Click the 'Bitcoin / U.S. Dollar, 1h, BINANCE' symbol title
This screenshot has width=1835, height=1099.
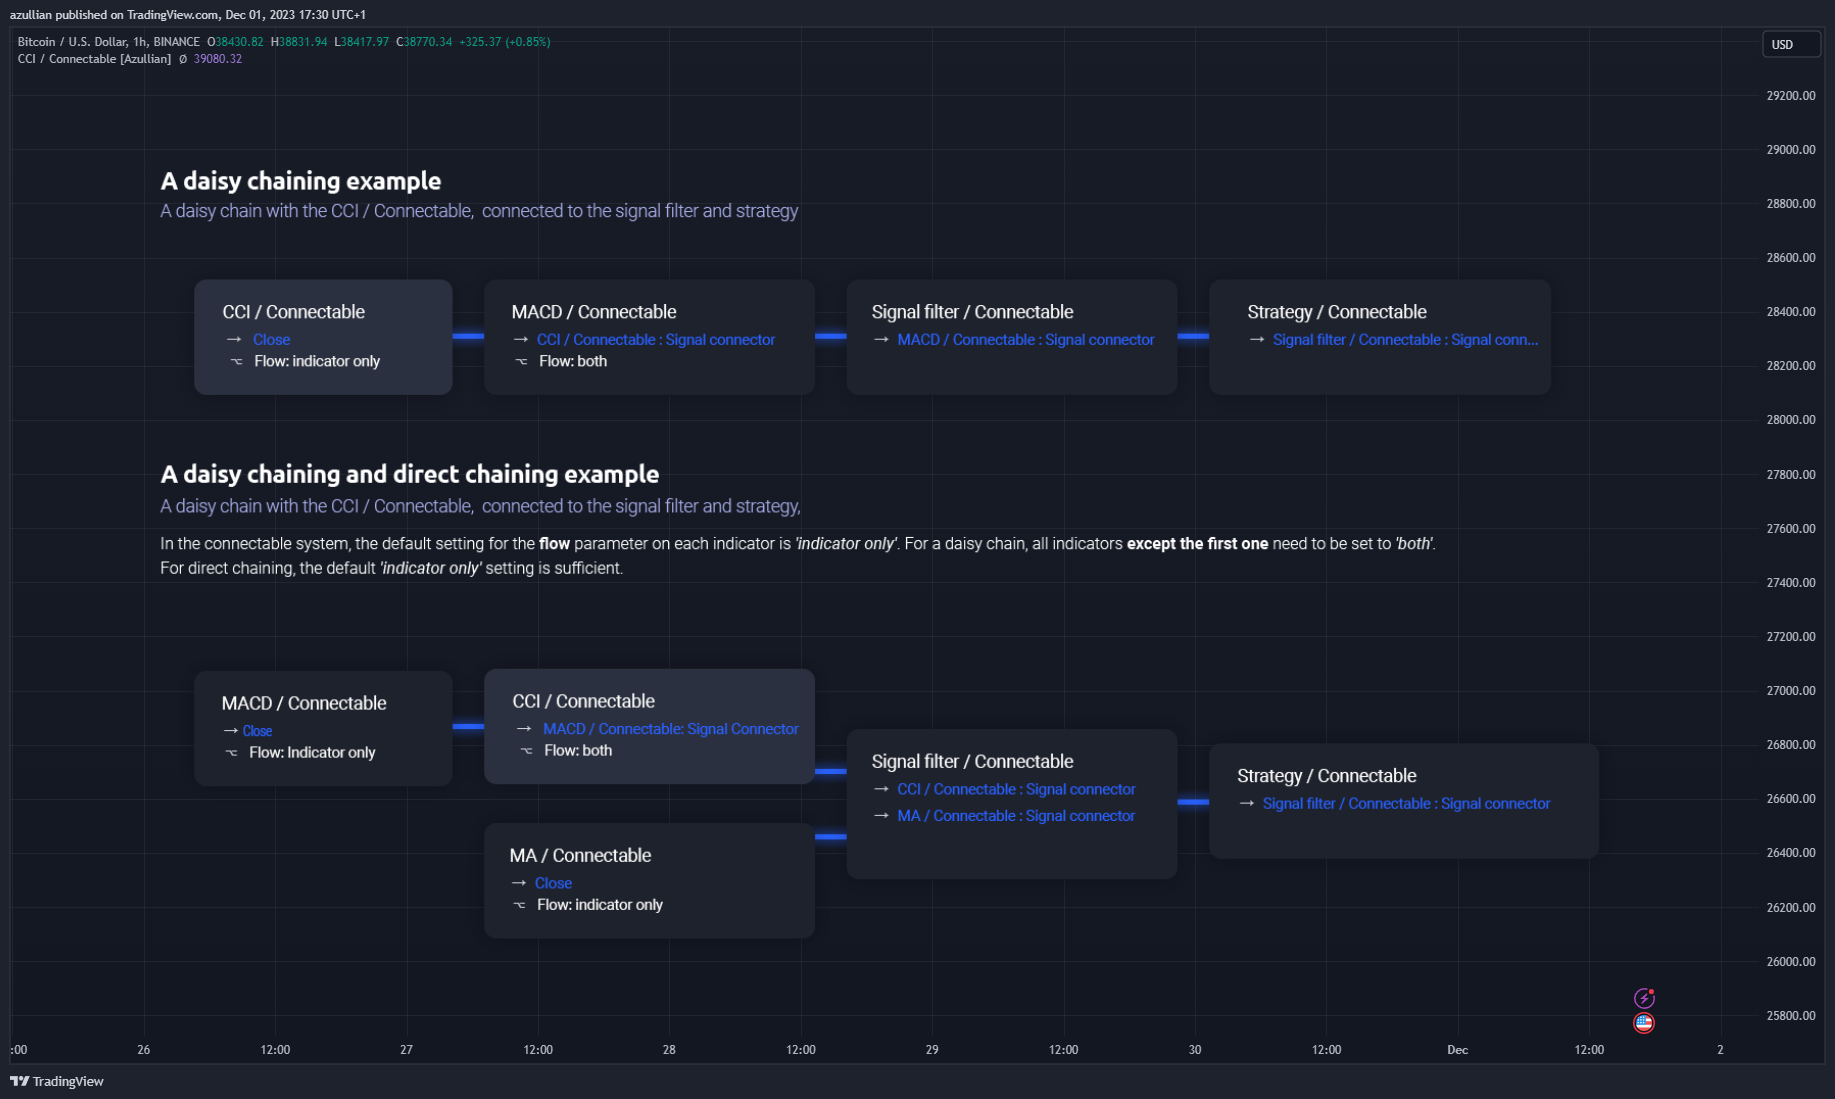[x=109, y=42]
